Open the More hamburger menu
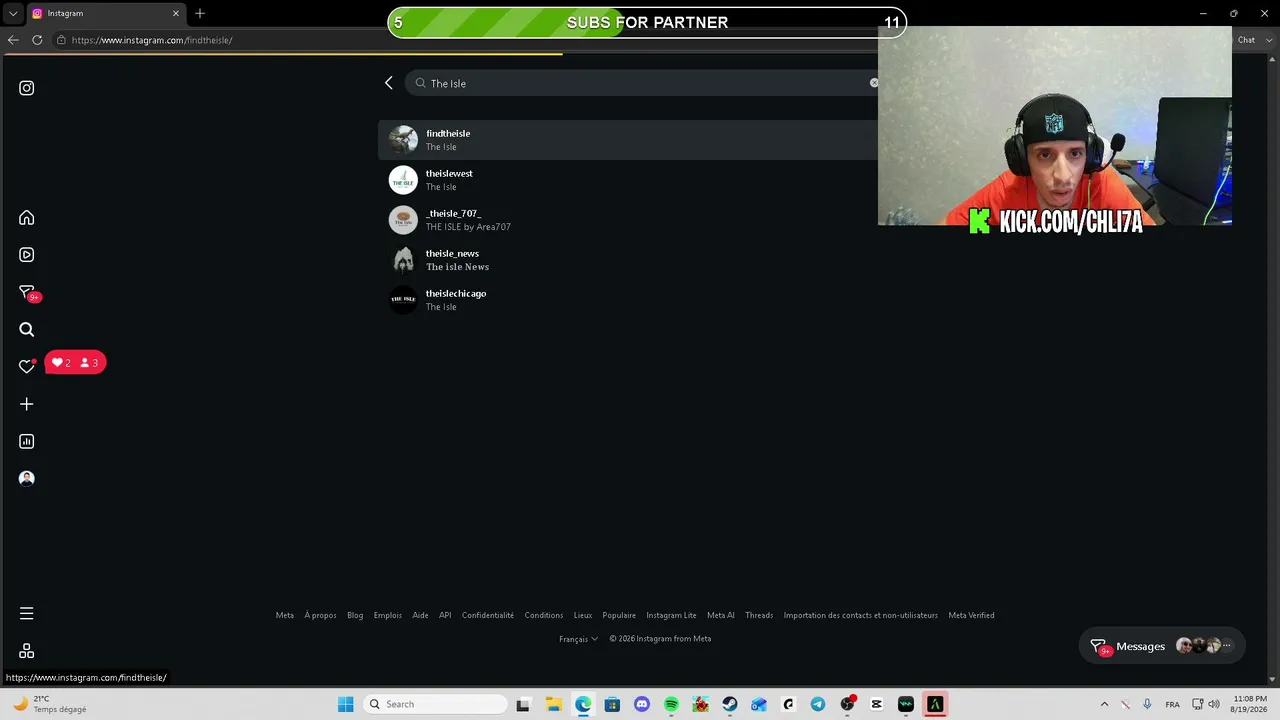The image size is (1280, 720). tap(27, 613)
